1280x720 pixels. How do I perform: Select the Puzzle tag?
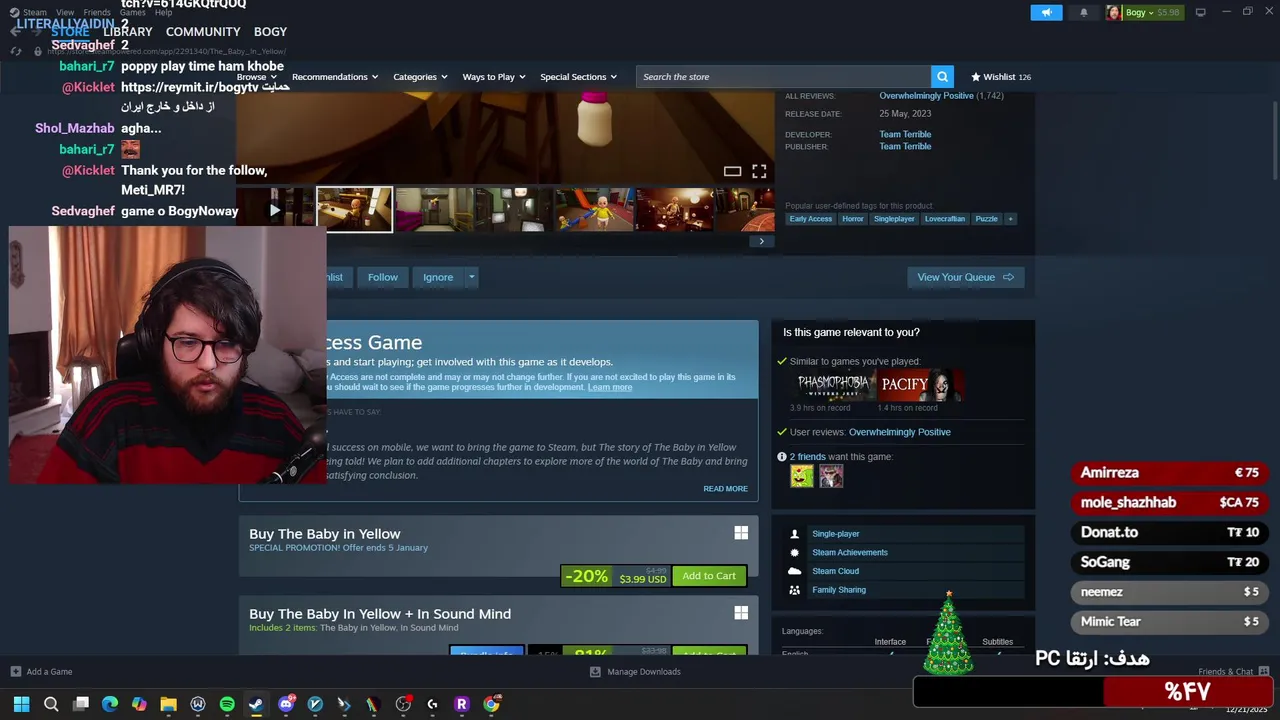(986, 219)
